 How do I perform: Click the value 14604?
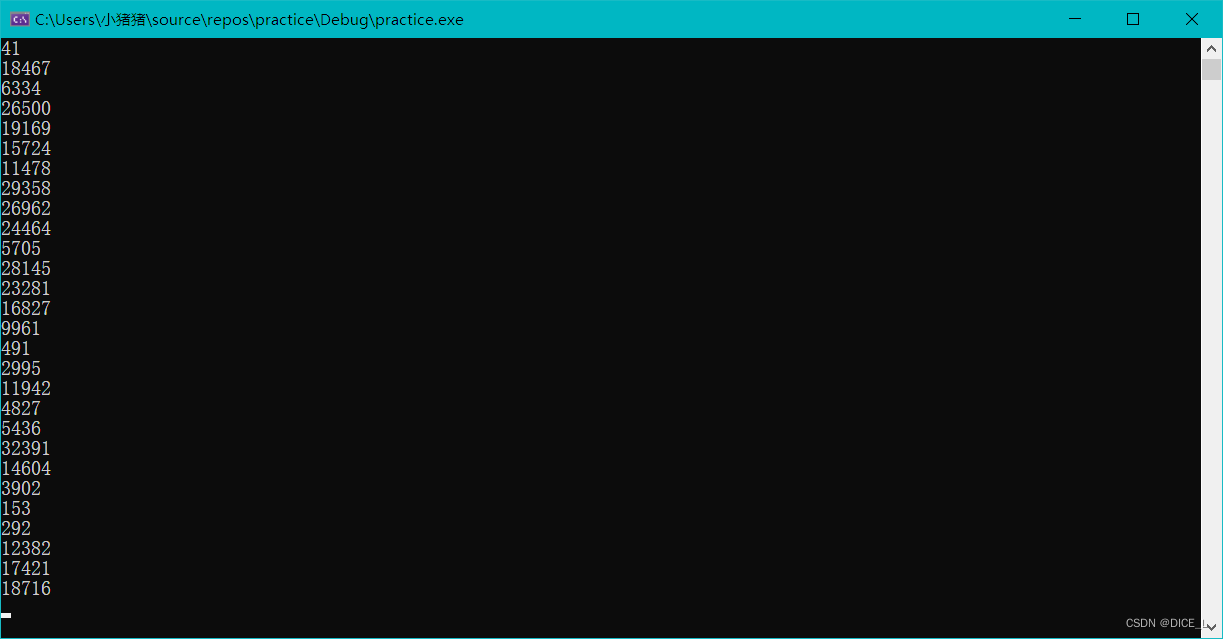(x=26, y=469)
